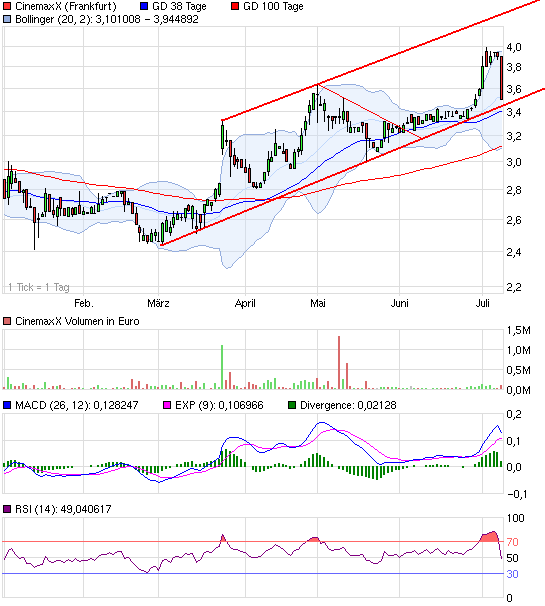The width and height of the screenshot is (545, 606).
Task: Click the 2,8 price axis label
Action: [514, 190]
